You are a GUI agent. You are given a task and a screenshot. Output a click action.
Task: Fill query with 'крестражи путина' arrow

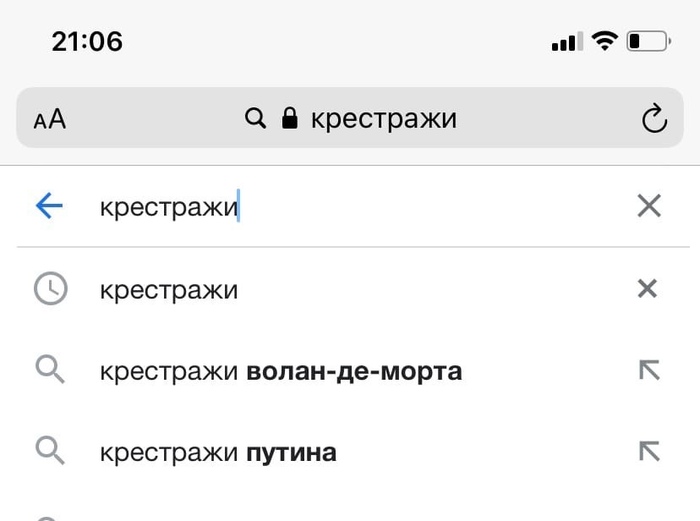tap(649, 452)
